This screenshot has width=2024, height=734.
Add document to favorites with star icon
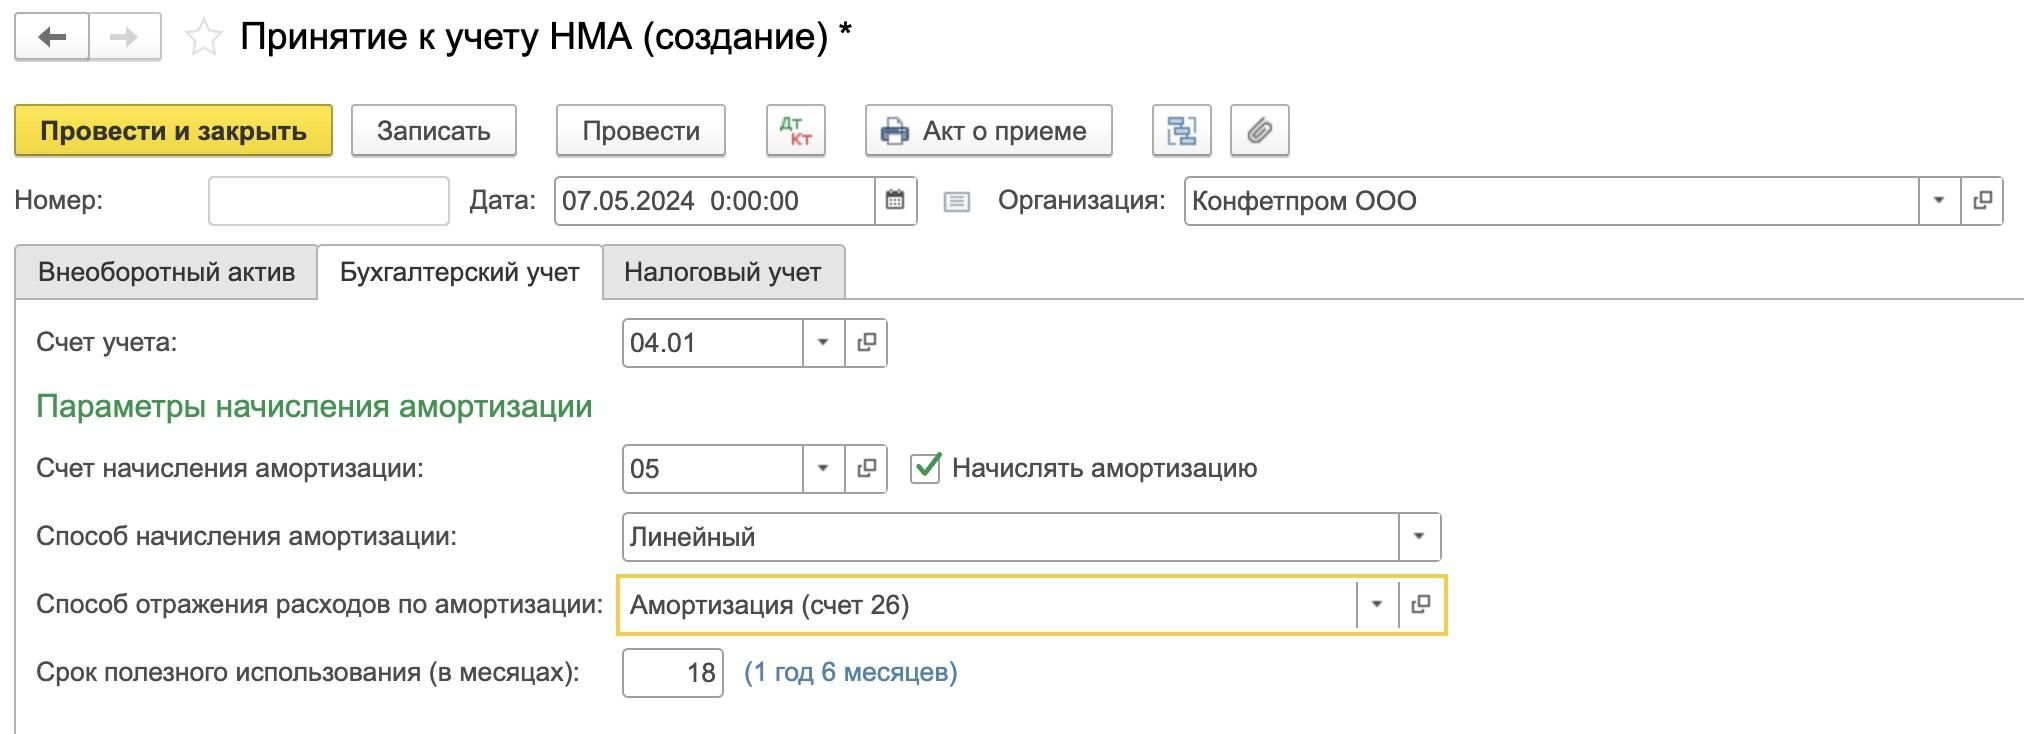[204, 39]
